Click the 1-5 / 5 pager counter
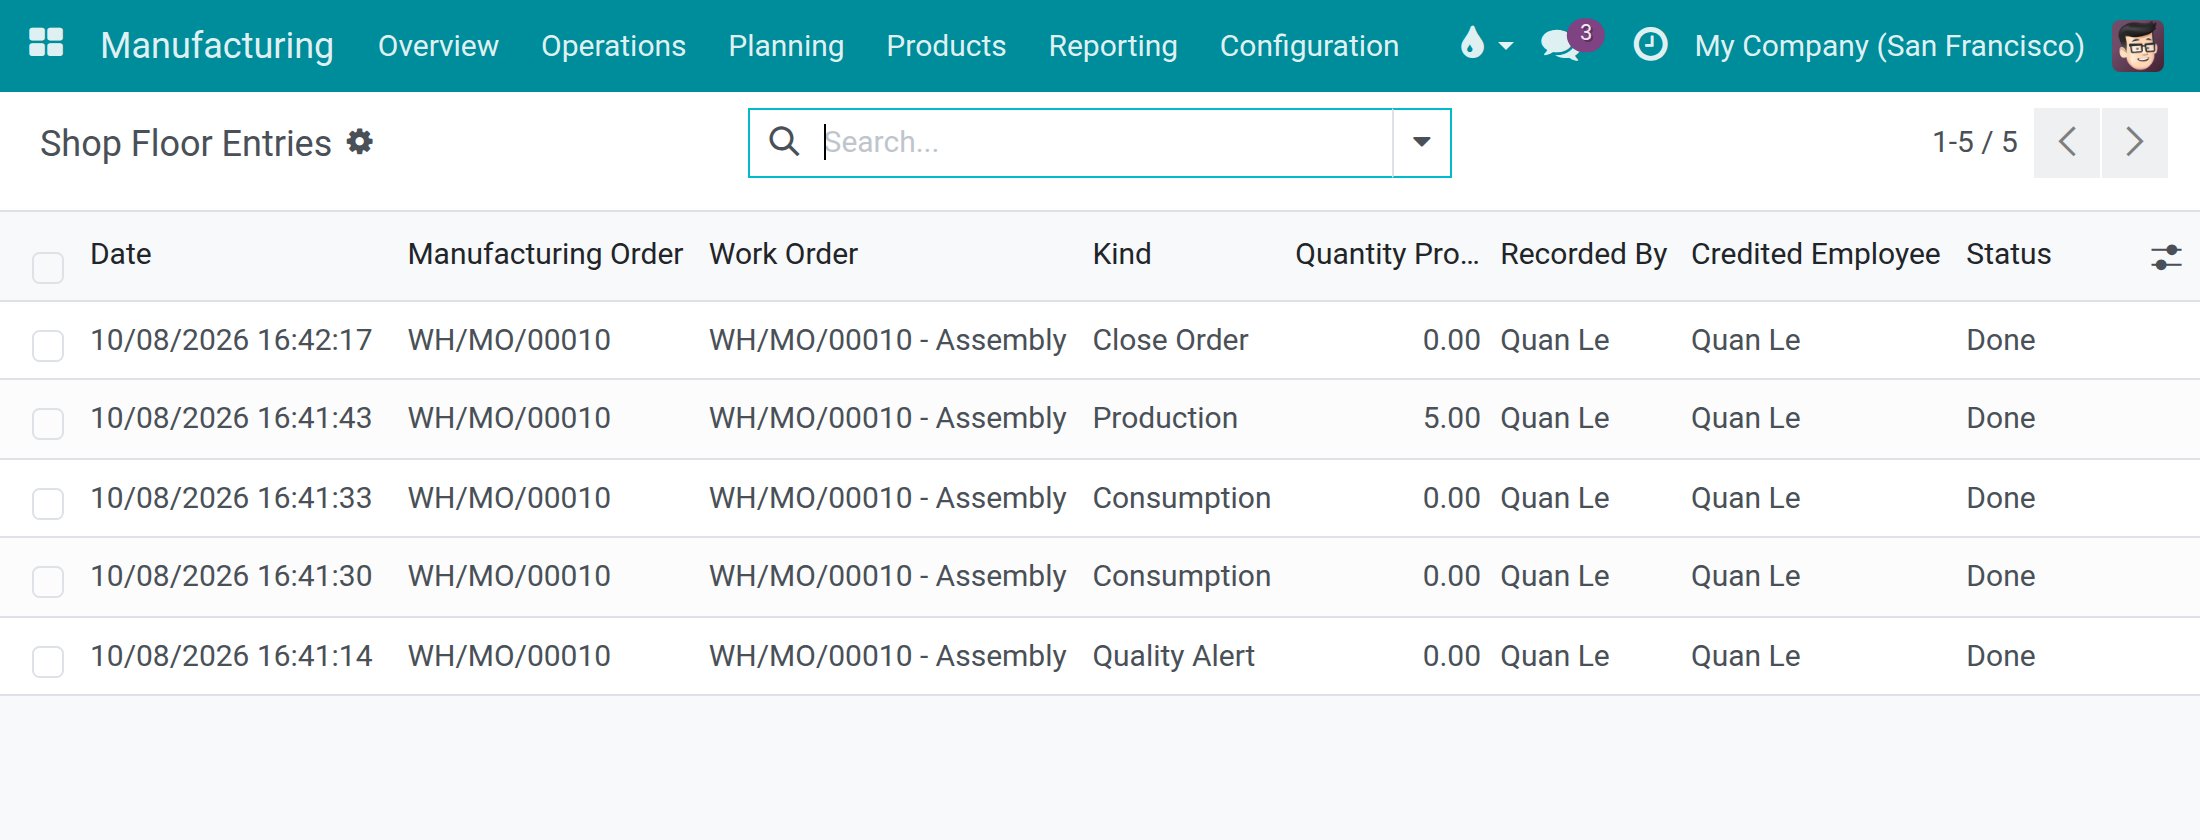 [x=1975, y=142]
